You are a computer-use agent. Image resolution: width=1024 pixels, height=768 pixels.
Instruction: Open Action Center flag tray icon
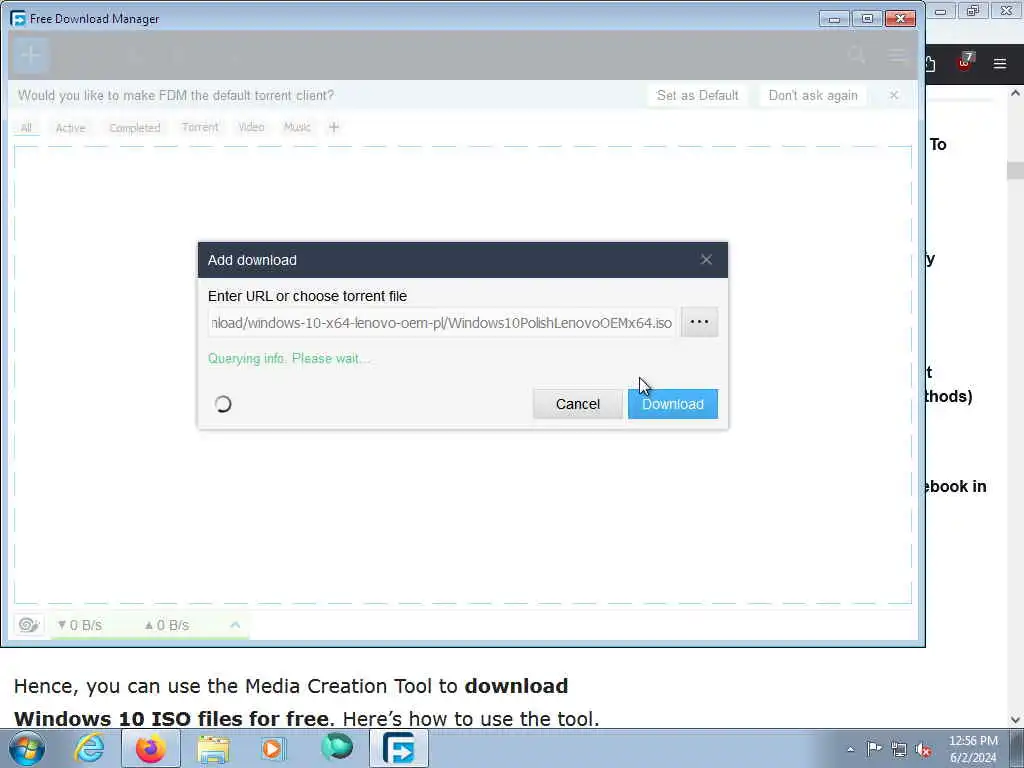click(874, 748)
